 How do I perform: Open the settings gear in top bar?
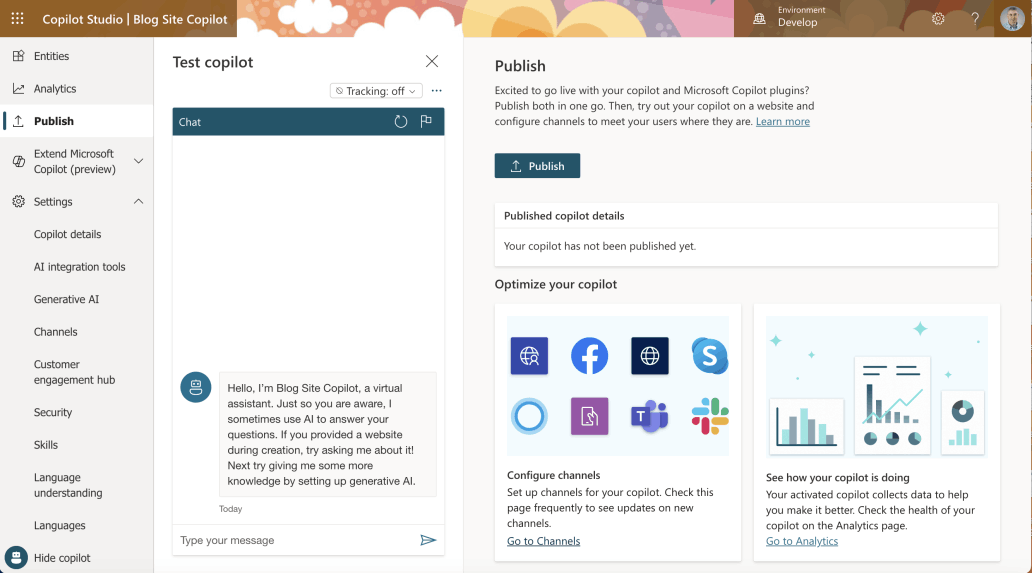click(x=938, y=18)
